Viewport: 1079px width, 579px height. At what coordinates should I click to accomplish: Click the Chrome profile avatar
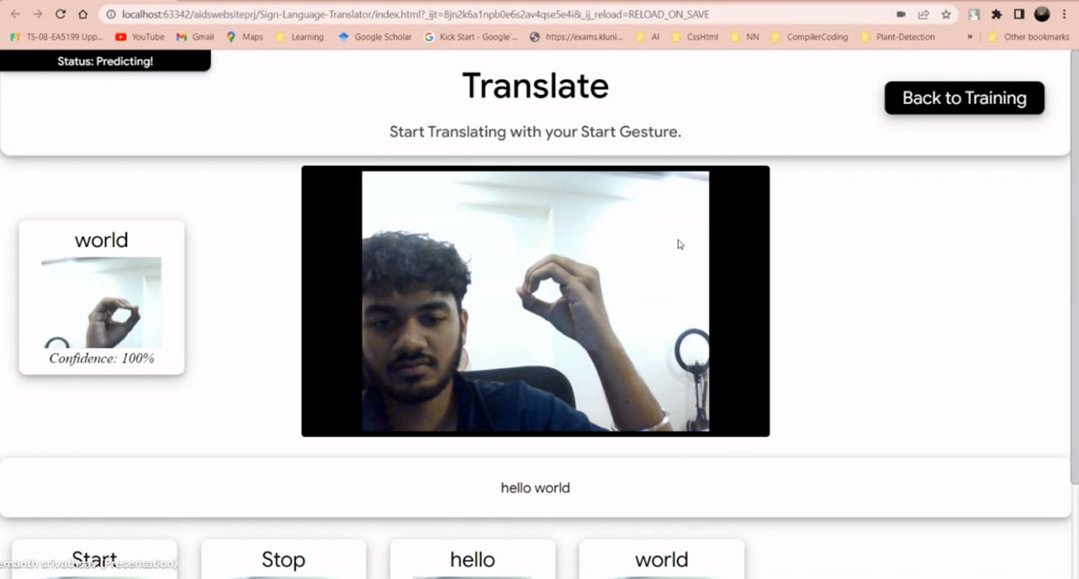point(1041,14)
